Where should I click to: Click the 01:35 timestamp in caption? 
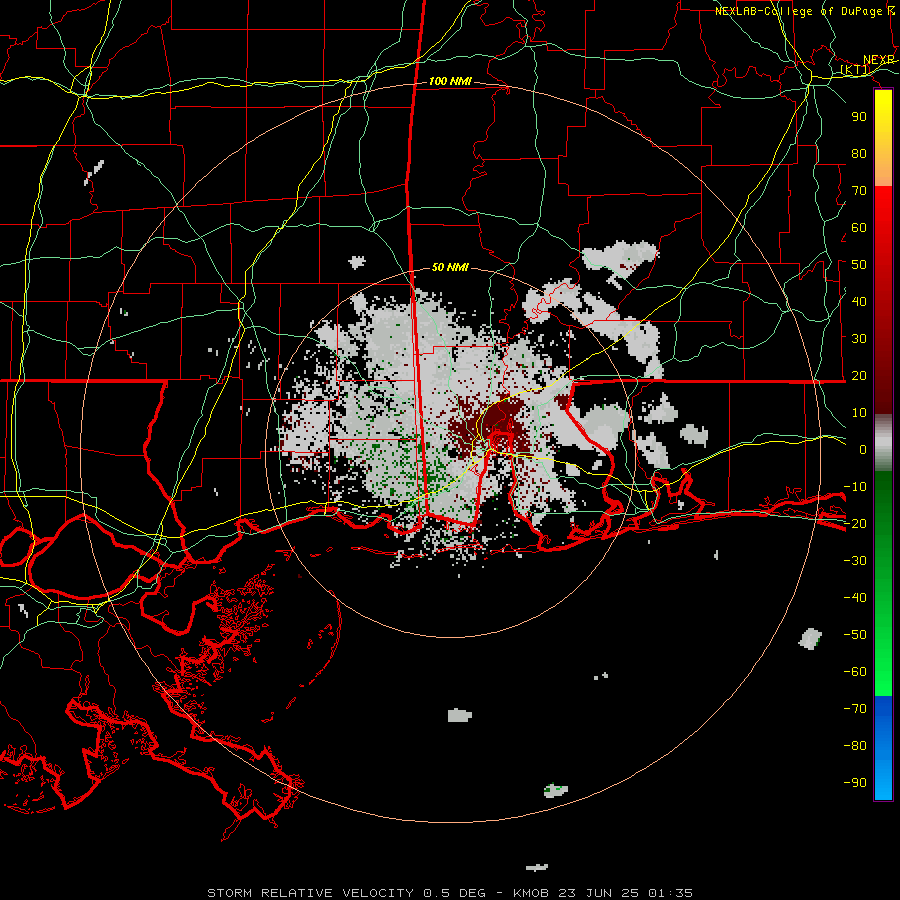tap(671, 893)
